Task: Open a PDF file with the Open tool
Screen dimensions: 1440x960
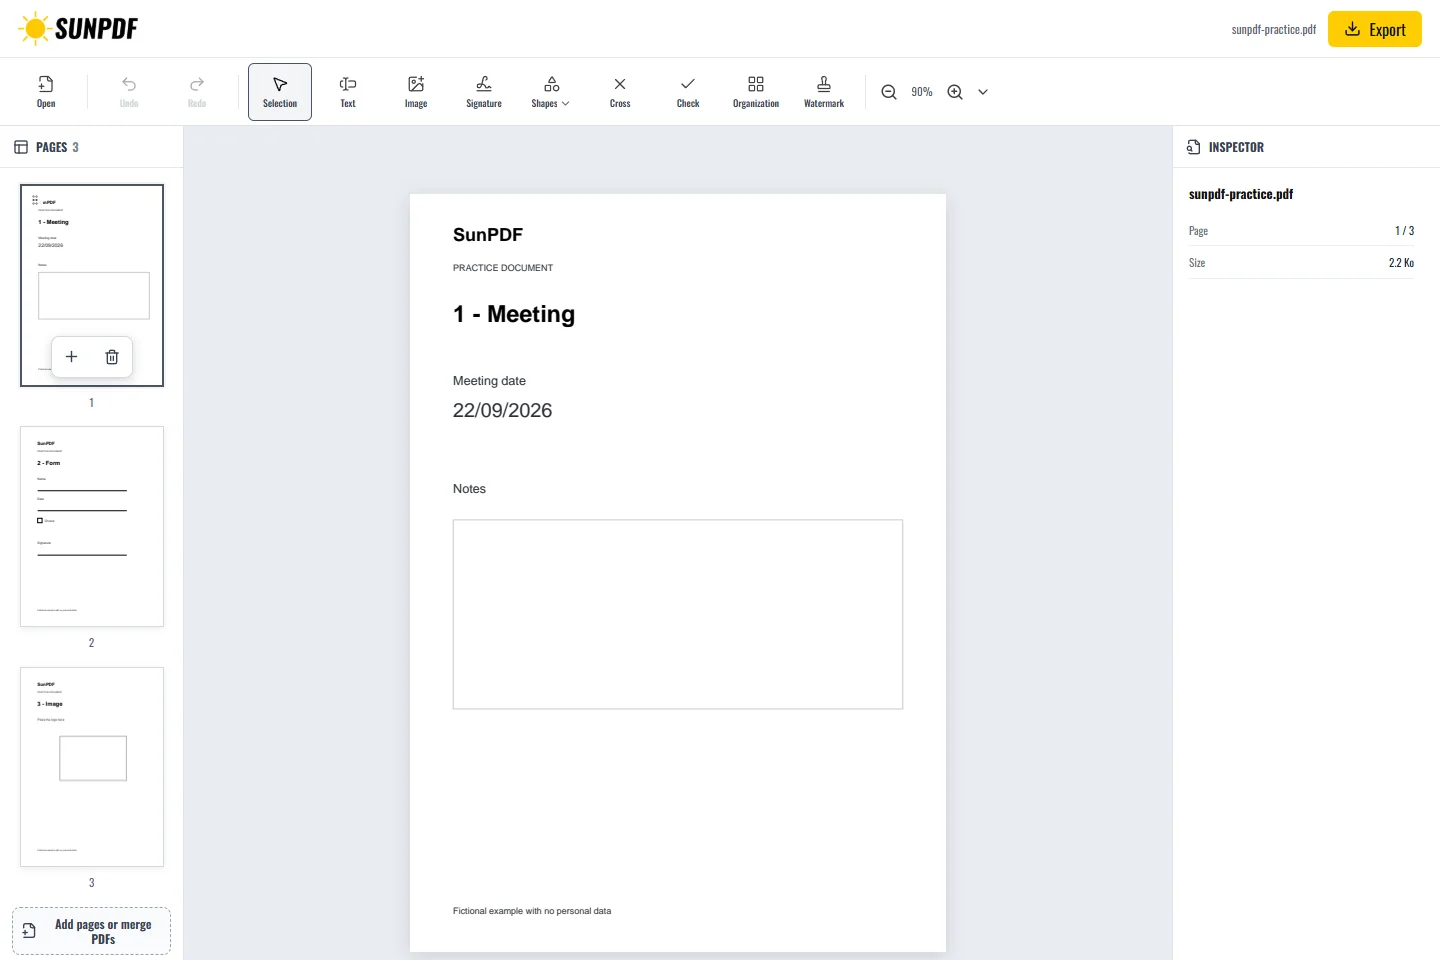Action: tap(46, 92)
